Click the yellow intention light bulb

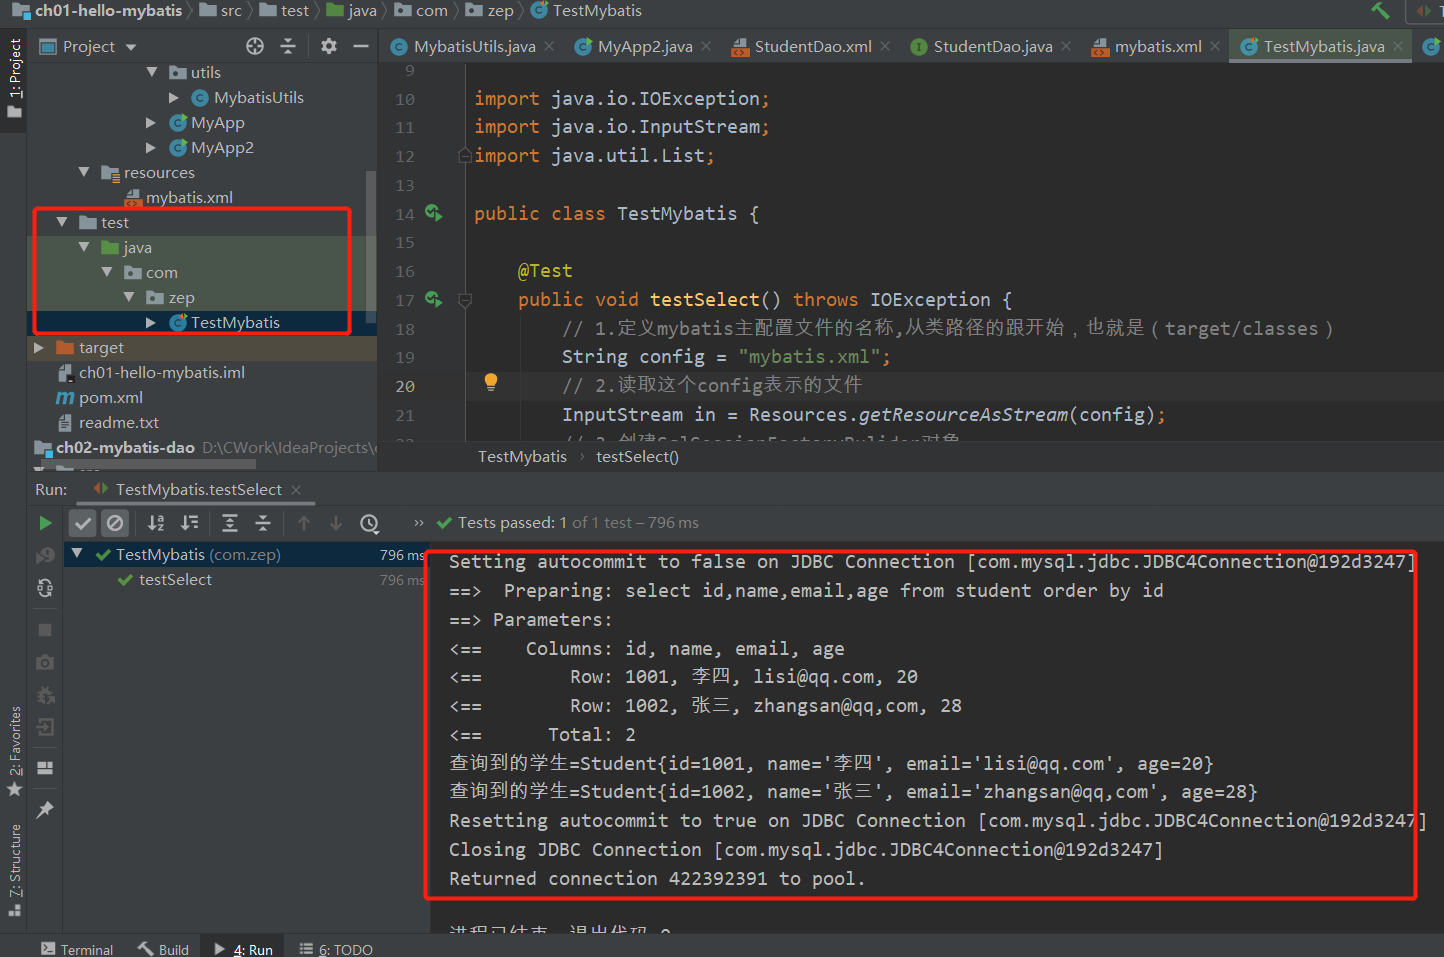pos(491,381)
